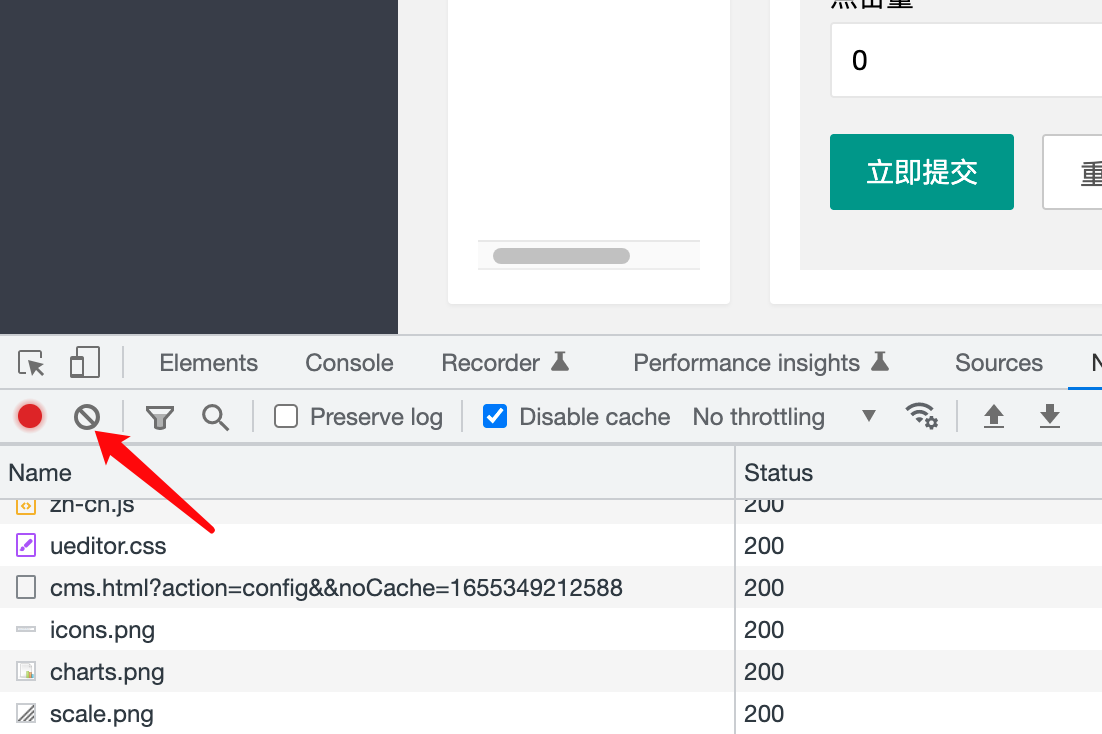1102x734 pixels.
Task: Select the ueditor.css request row
Action: (x=108, y=546)
